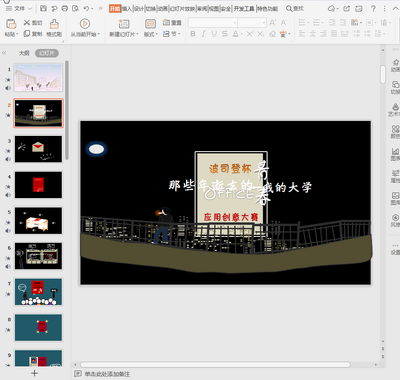Toggle the slide 1 audio speaker icon

tap(8, 88)
